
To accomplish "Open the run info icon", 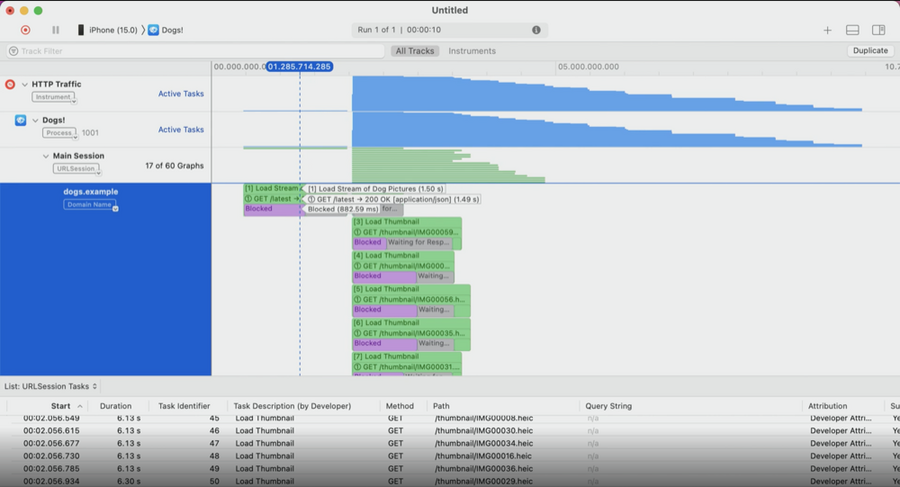I will point(536,30).
